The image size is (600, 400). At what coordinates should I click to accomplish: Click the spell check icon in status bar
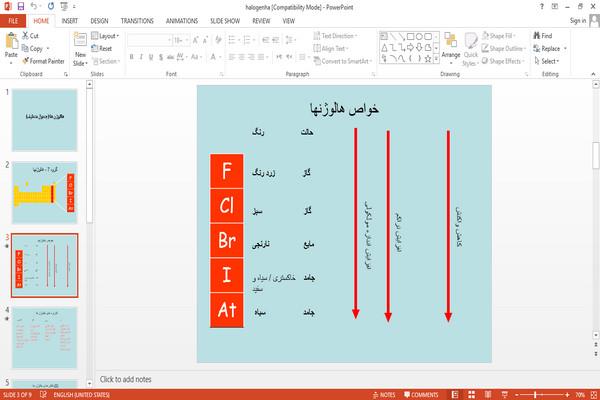[x=43, y=394]
